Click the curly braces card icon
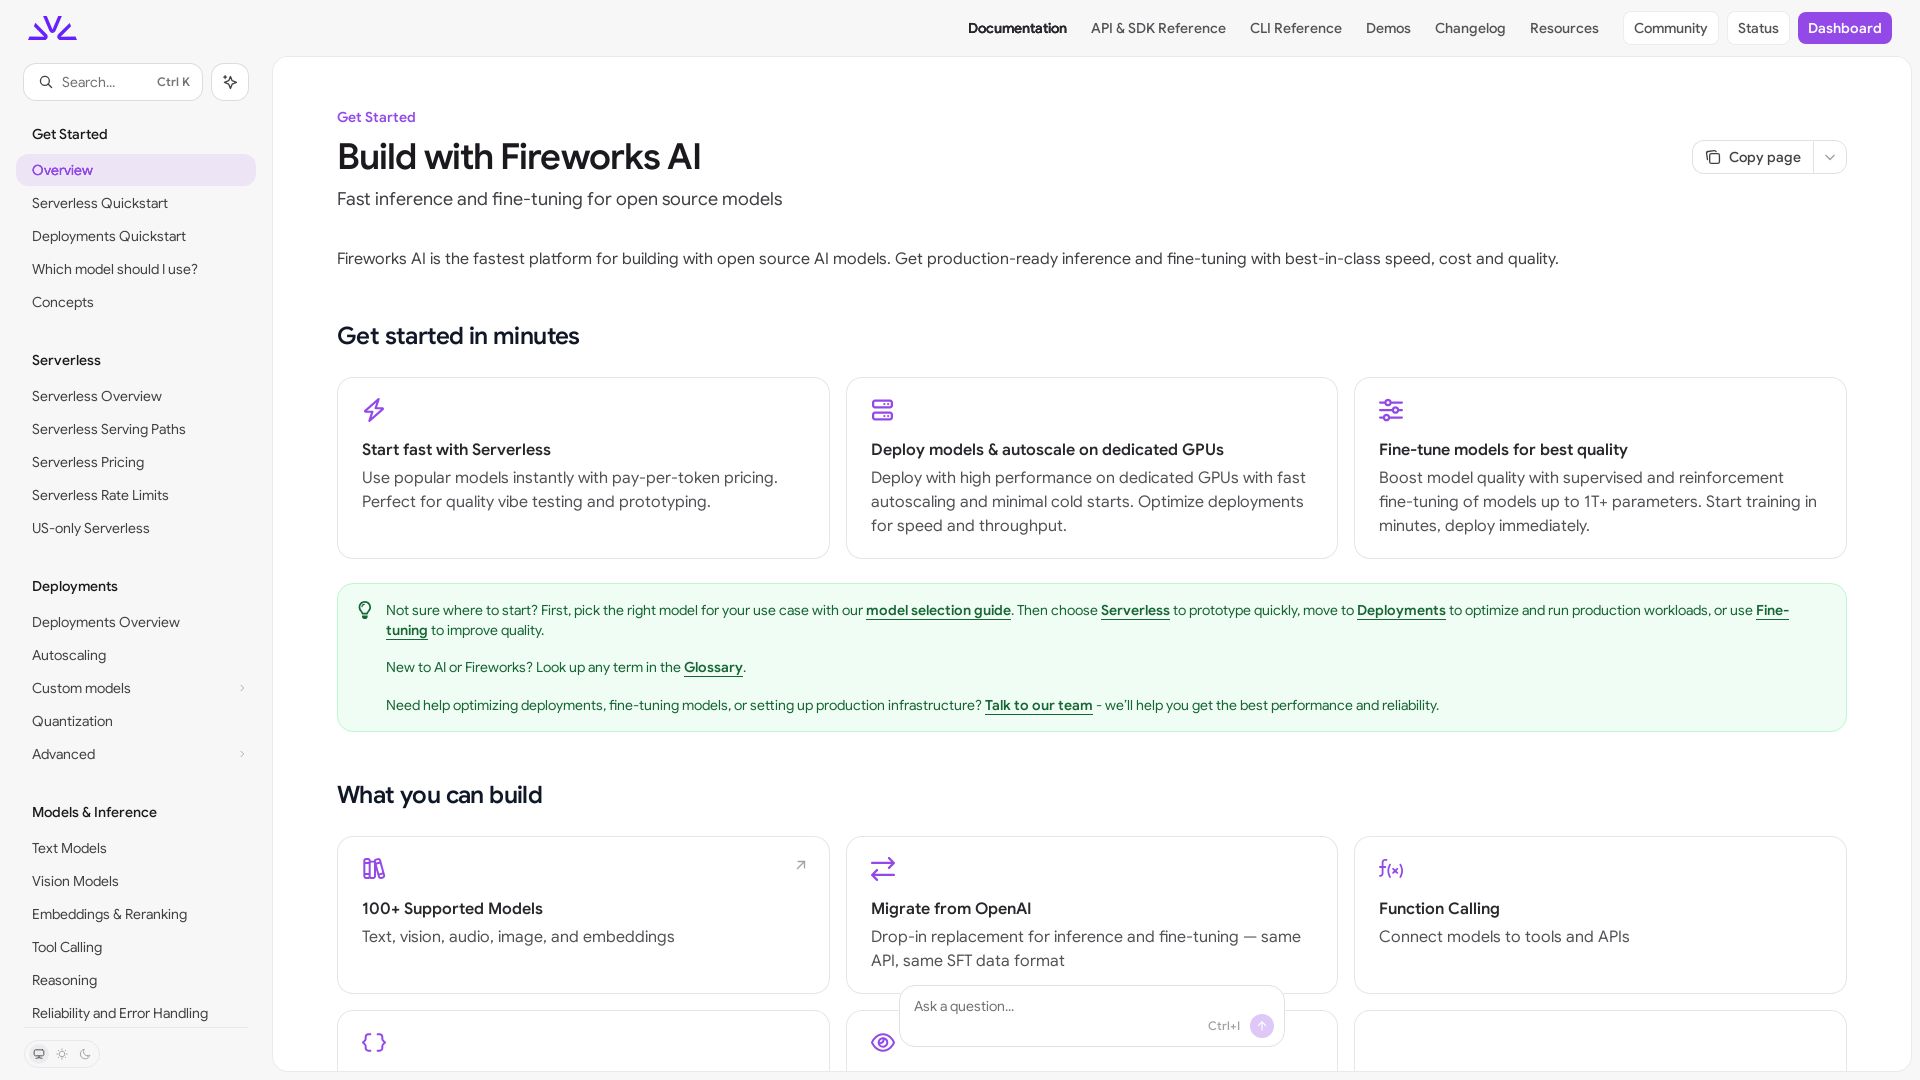Viewport: 1920px width, 1080px height. 374,1042
